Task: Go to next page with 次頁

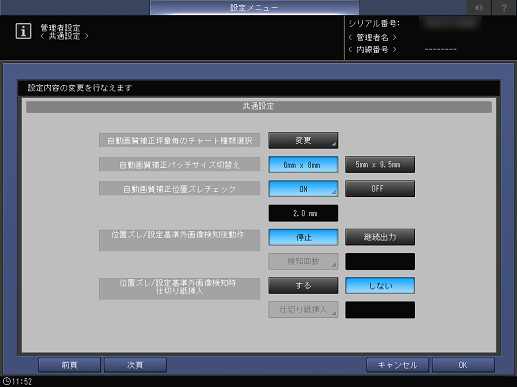Action: [x=135, y=365]
